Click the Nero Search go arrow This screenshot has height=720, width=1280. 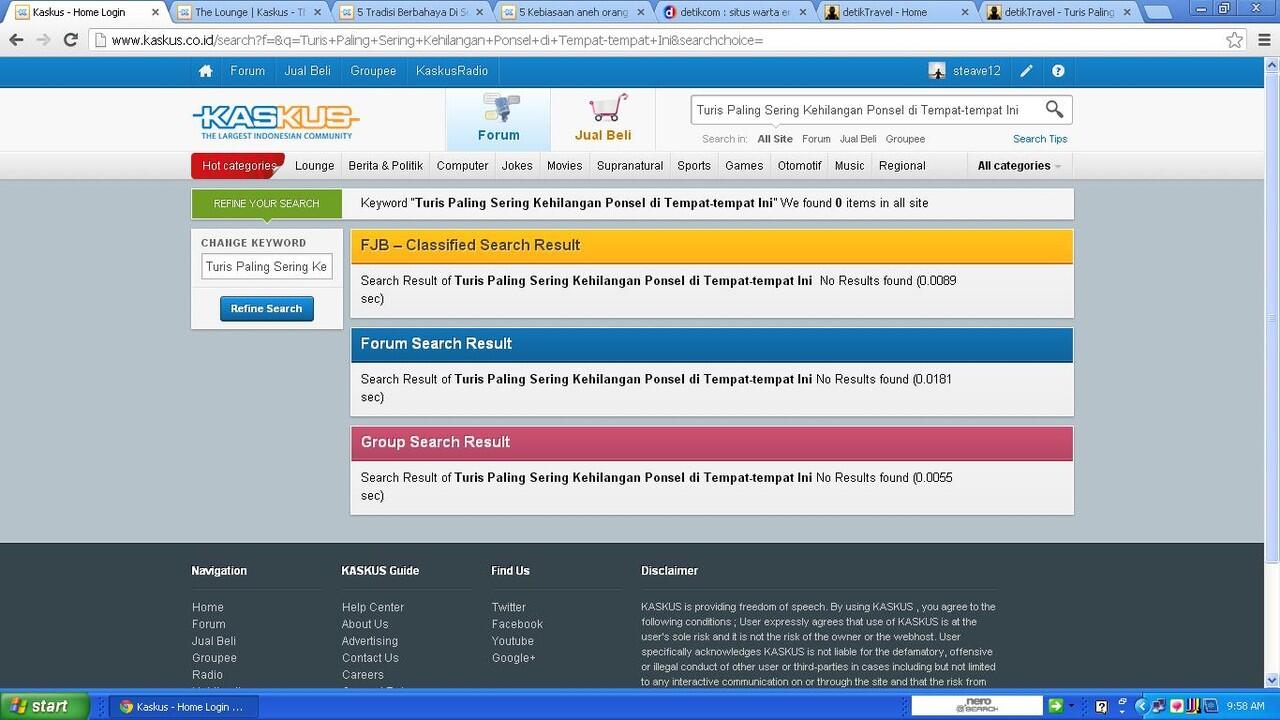tap(1055, 706)
